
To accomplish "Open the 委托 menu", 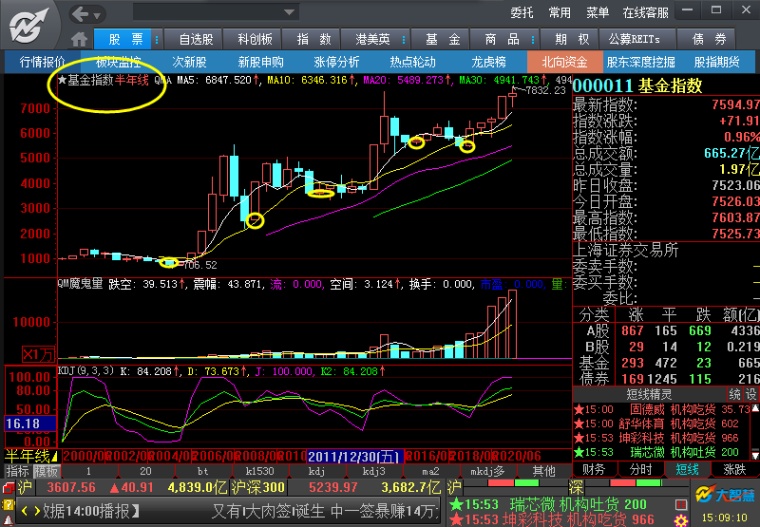I will pyautogui.click(x=522, y=13).
